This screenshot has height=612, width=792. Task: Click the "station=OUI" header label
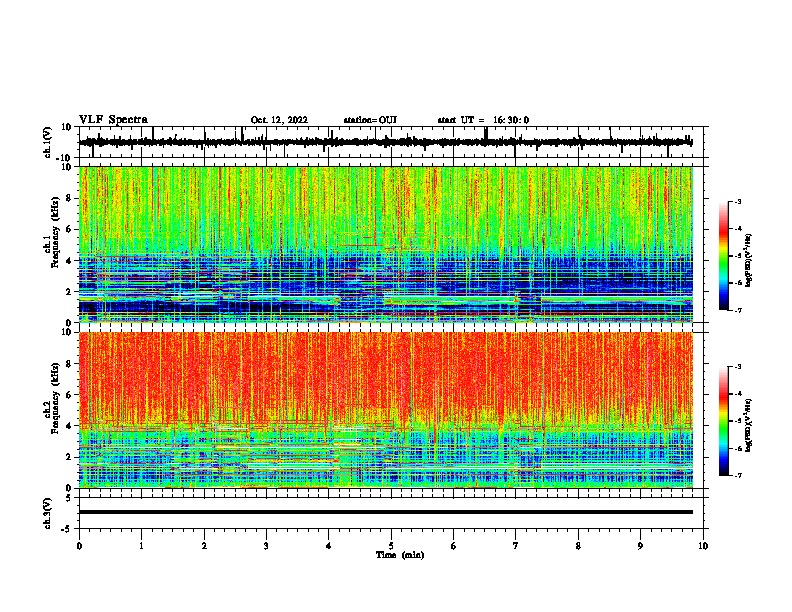370,120
